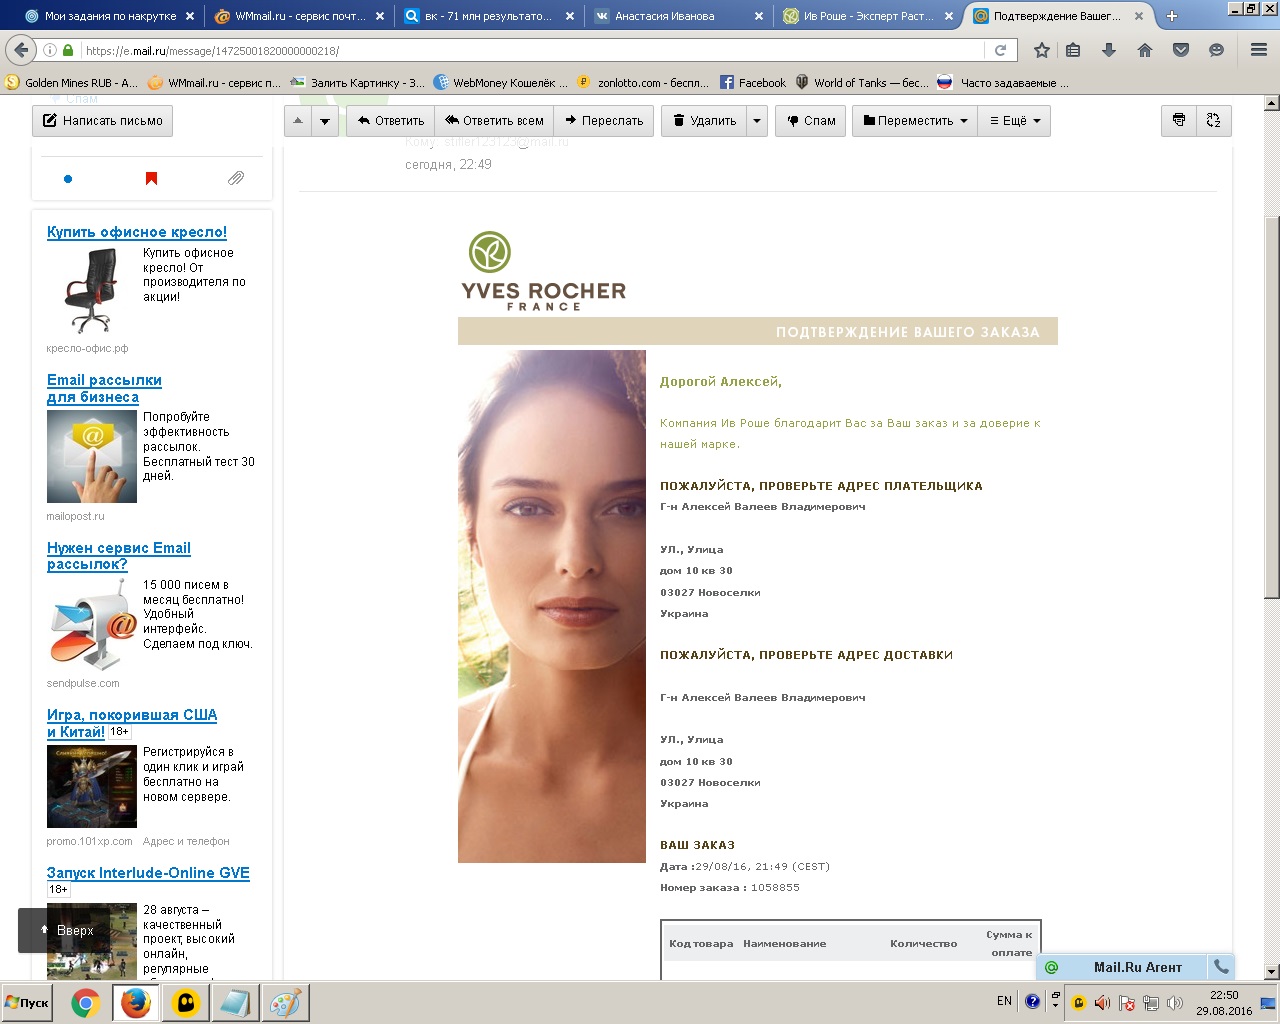The image size is (1280, 1024).
Task: Expand the Переместить move-to dropdown
Action: (x=915, y=121)
